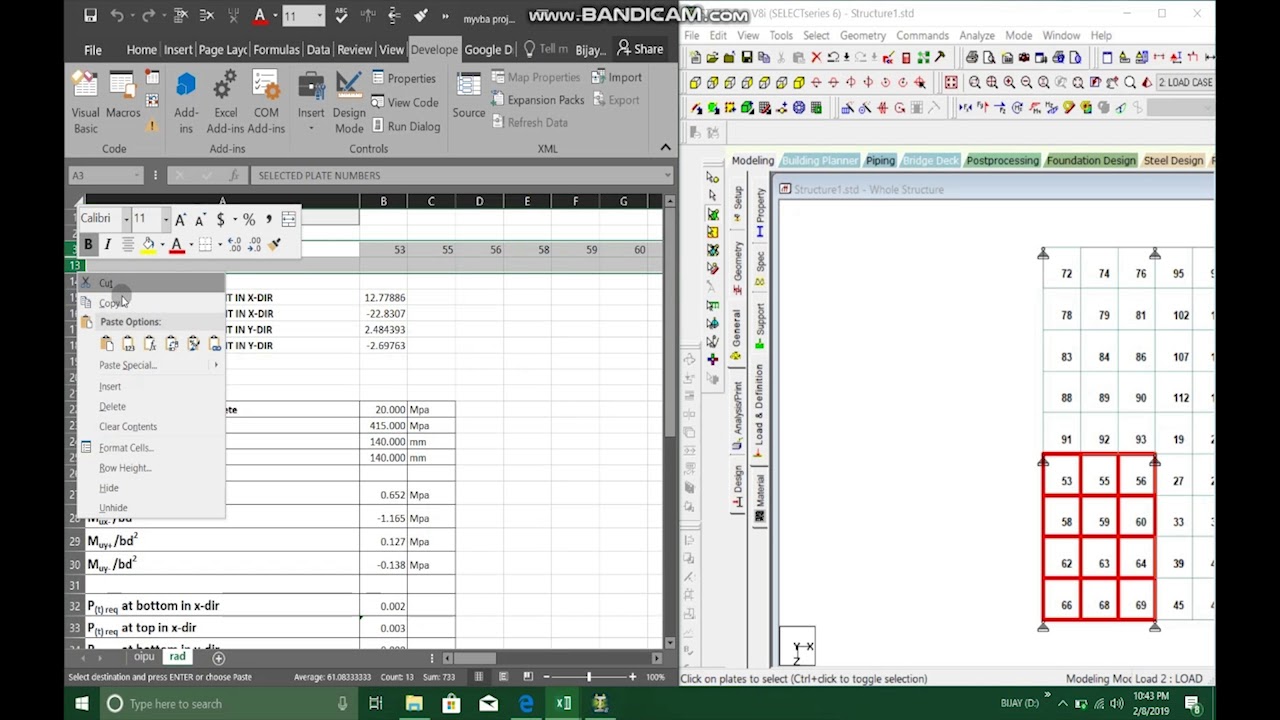
Task: Click Increase Font Size in mini toolbar
Action: 180,219
